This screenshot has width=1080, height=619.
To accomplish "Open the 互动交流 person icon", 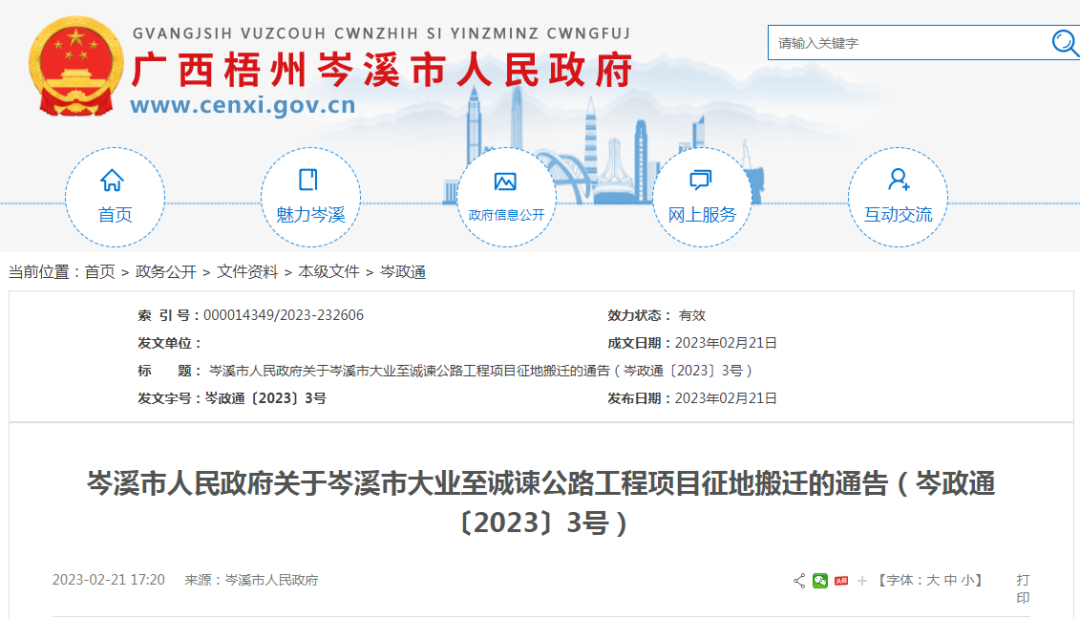I will click(897, 181).
